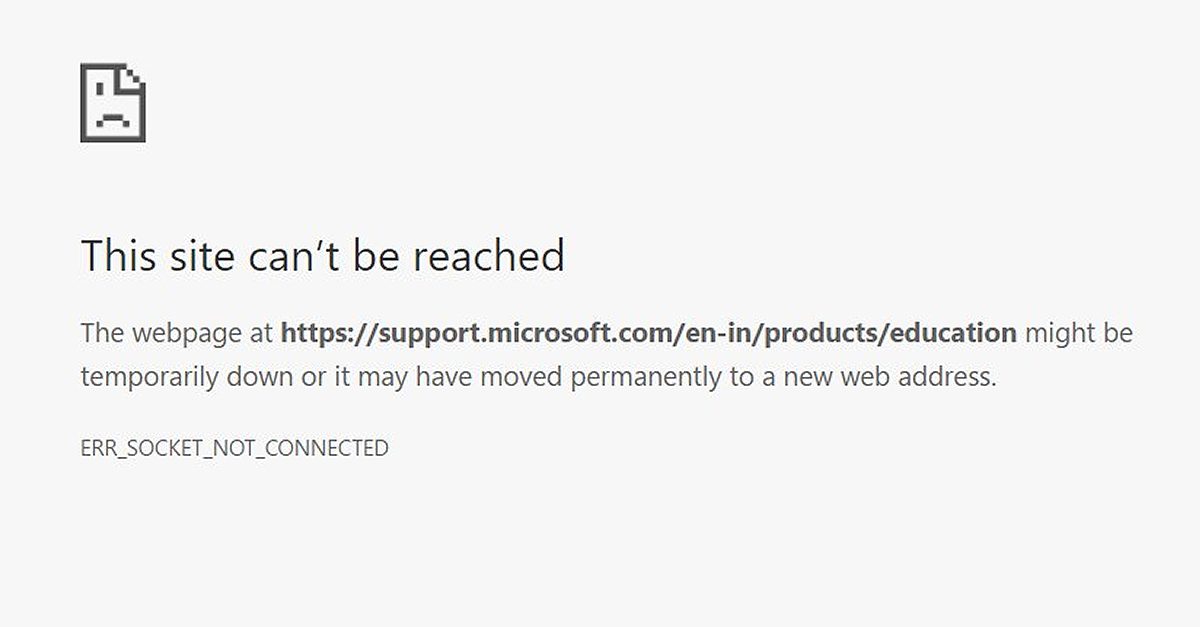Click the "This site can't be reached" heading
The image size is (1200, 627).
coord(322,256)
